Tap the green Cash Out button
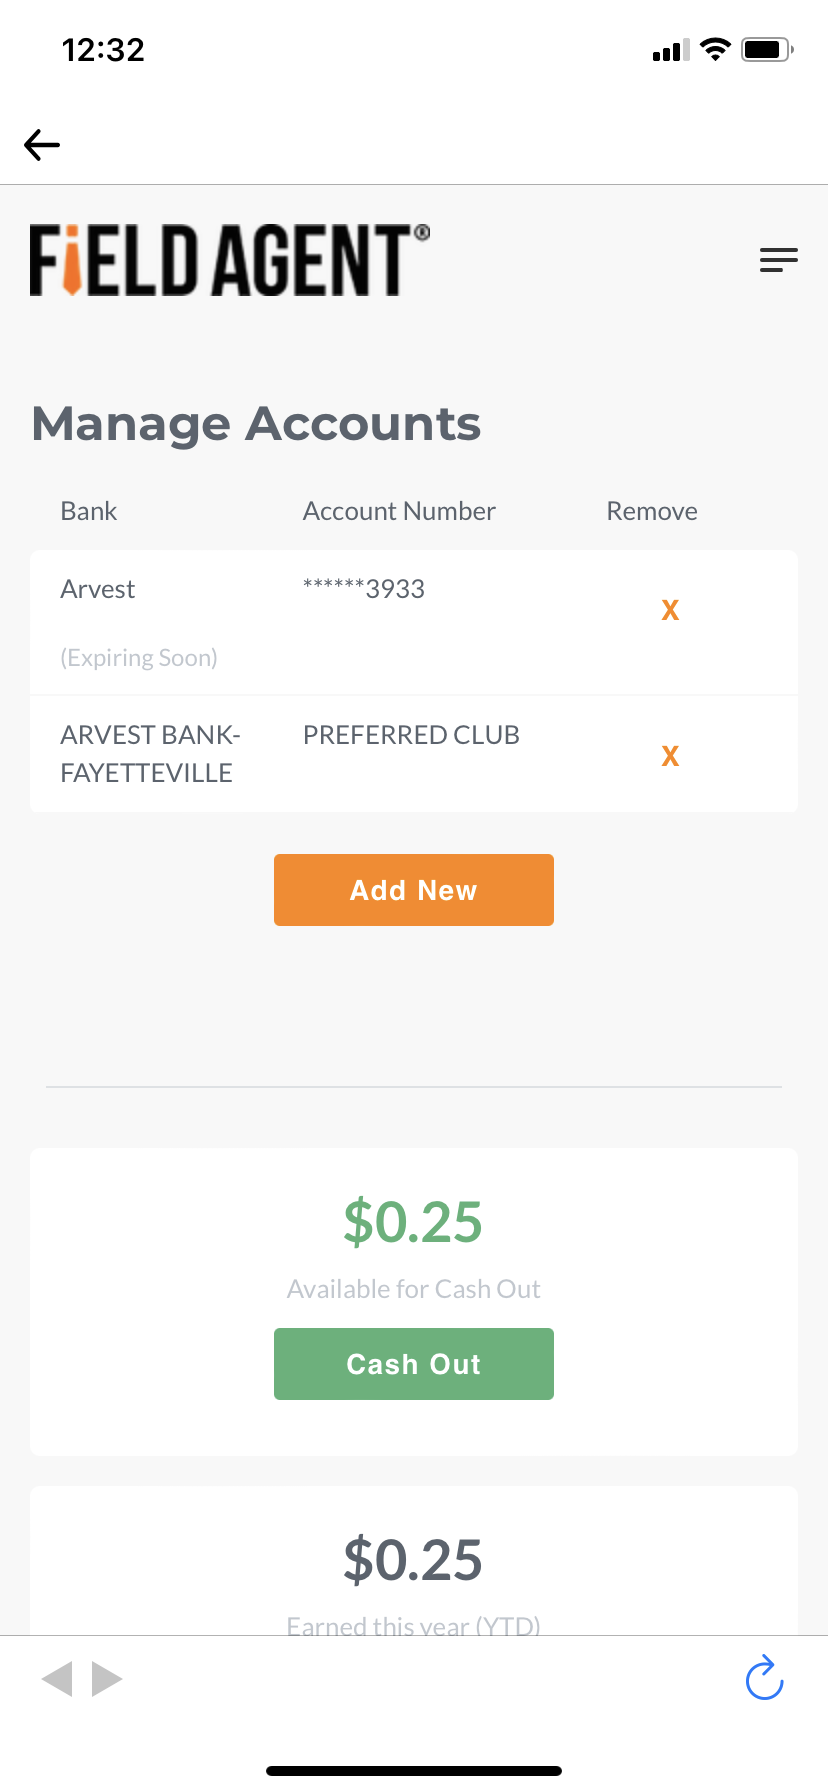The image size is (828, 1792). tap(414, 1364)
